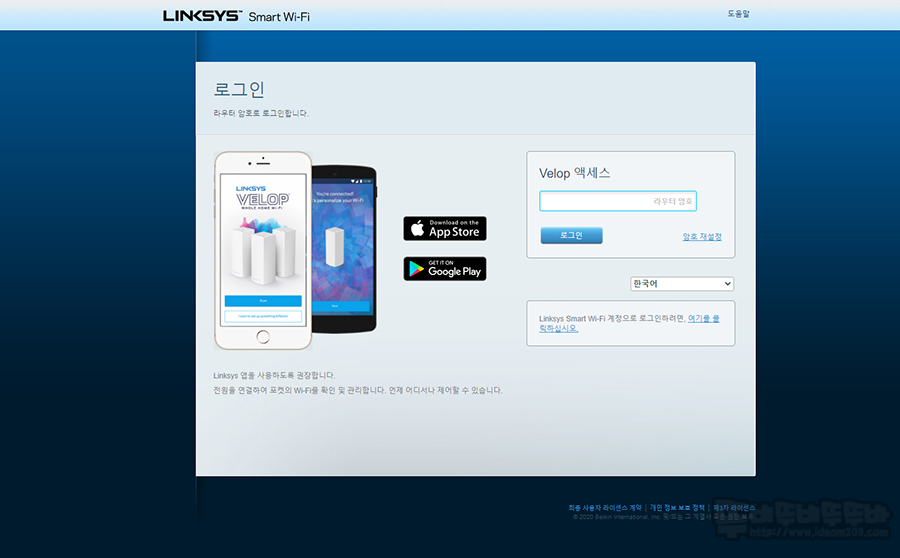Click the 라우터 암호로 로그인합니다 subtitle
900x558 pixels.
[x=261, y=113]
